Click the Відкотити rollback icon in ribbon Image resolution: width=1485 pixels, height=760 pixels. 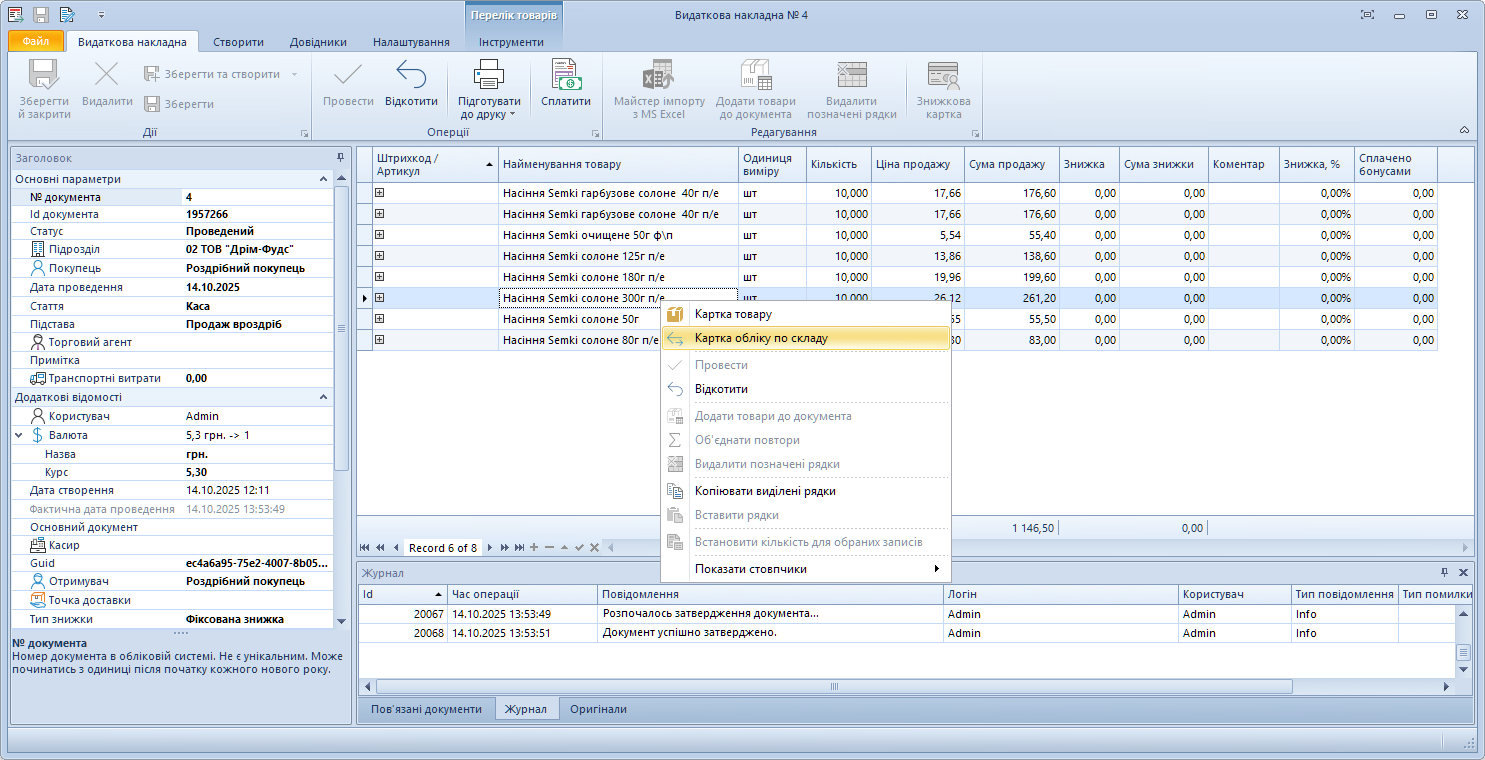pos(411,76)
